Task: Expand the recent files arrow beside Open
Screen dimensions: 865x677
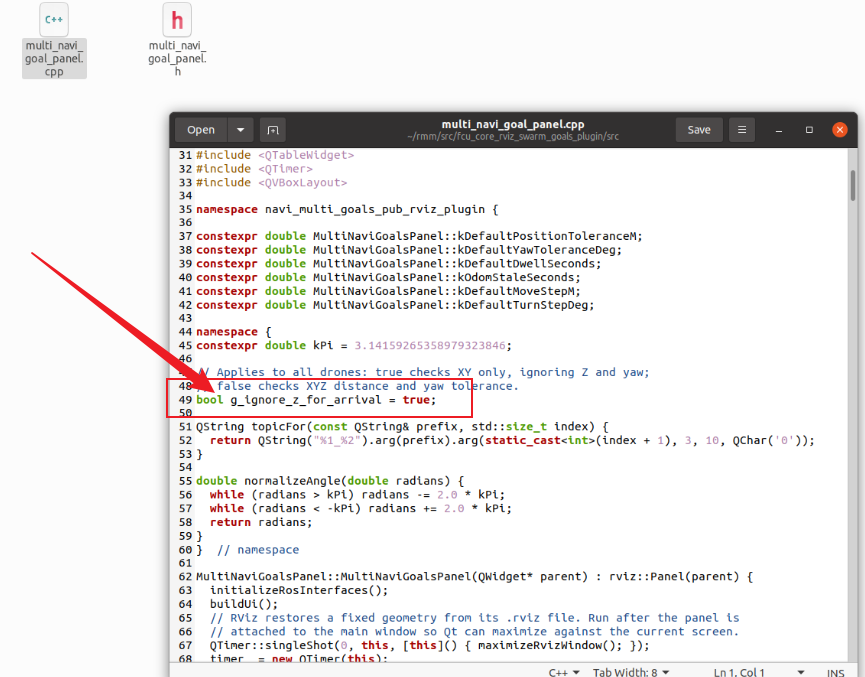Action: [241, 130]
